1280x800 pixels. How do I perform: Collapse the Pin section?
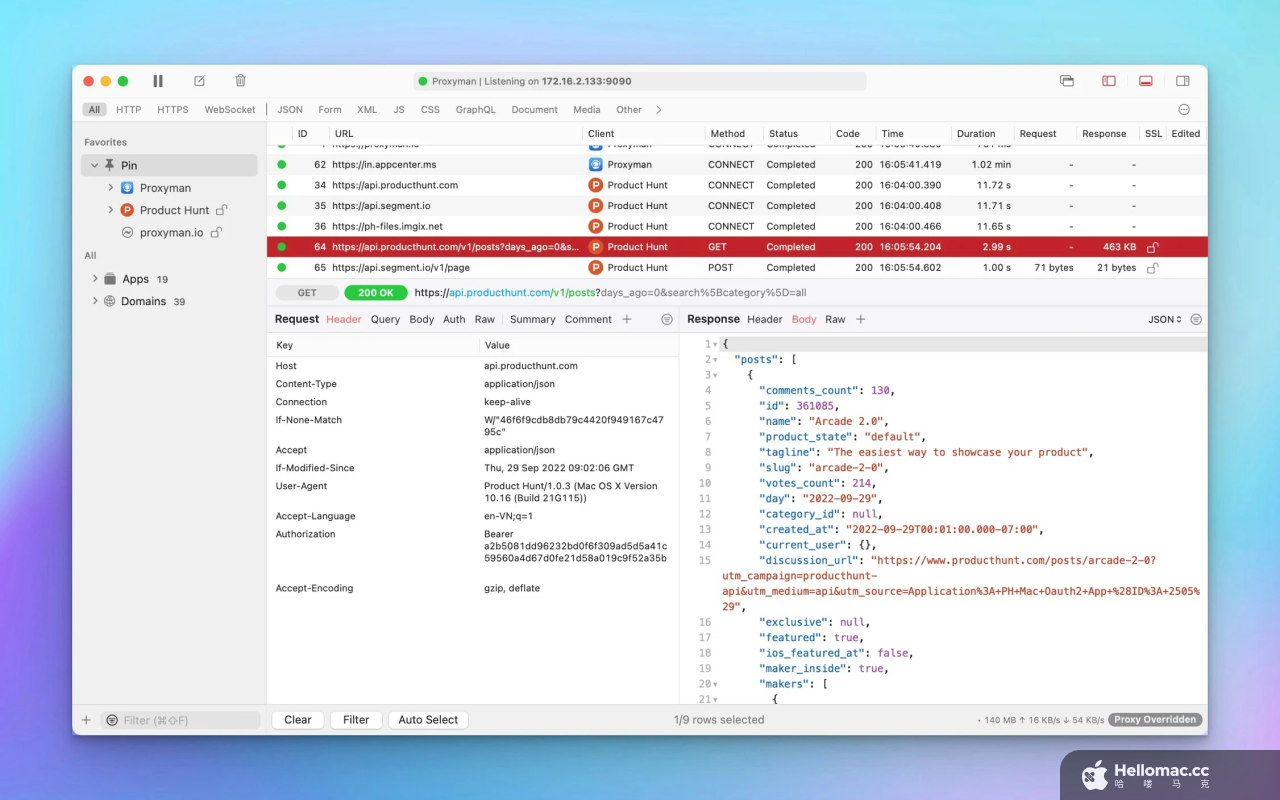click(94, 165)
